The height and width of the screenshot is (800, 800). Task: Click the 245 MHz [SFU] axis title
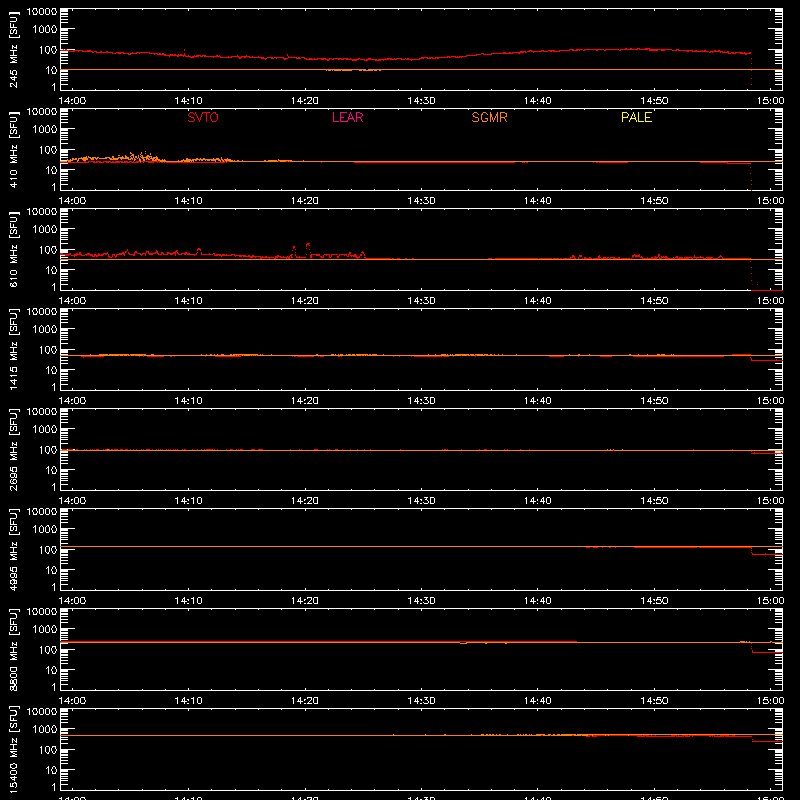13,50
